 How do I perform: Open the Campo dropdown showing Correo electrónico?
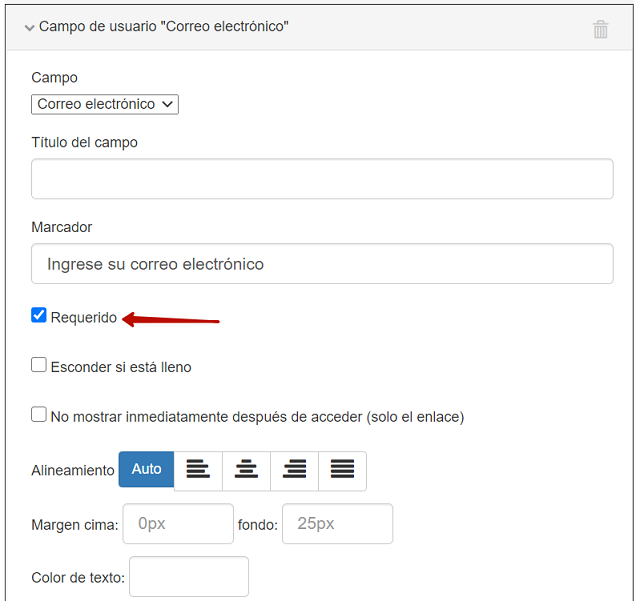pyautogui.click(x=105, y=104)
